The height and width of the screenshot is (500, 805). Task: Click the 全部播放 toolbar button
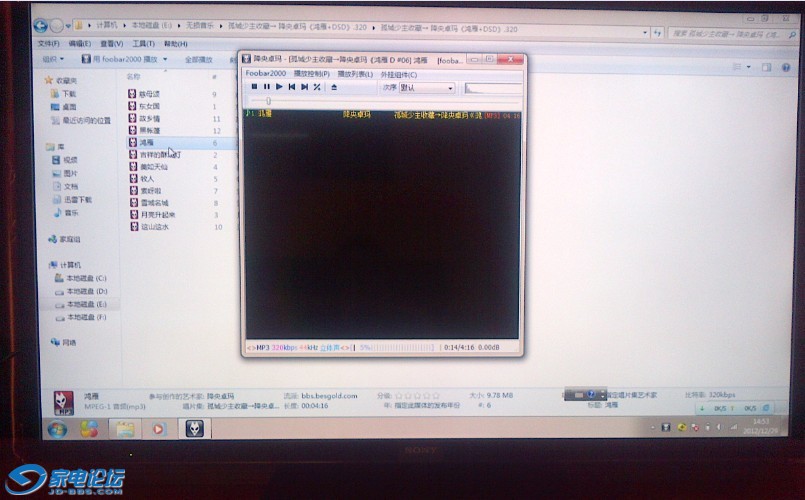[198, 60]
